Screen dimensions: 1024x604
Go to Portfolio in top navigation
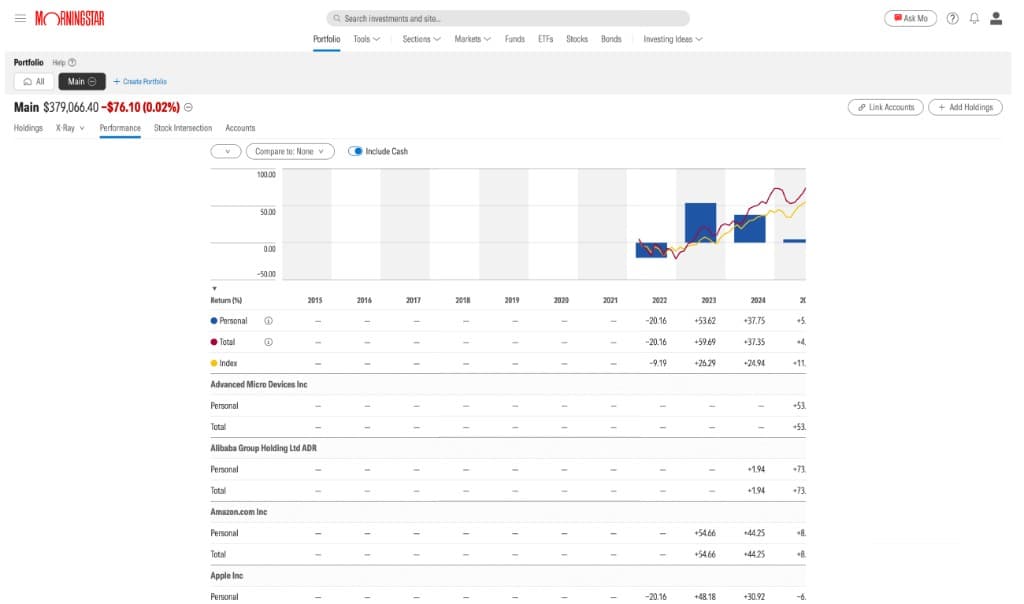327,39
